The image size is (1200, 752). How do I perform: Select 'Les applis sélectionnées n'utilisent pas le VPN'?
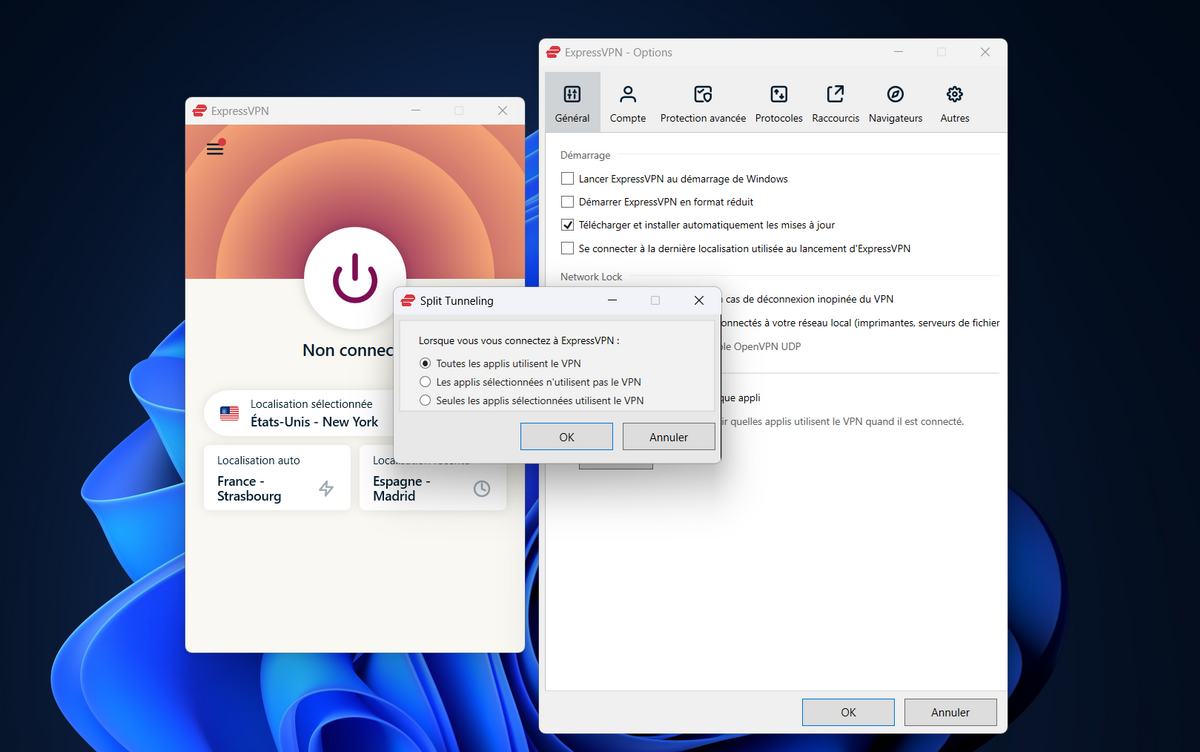pos(425,381)
